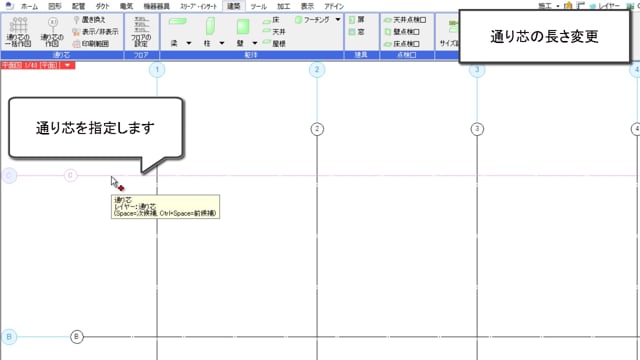This screenshot has width=640, height=360.
Task: Open the スリーブ・インサート tab
Action: [198, 6]
